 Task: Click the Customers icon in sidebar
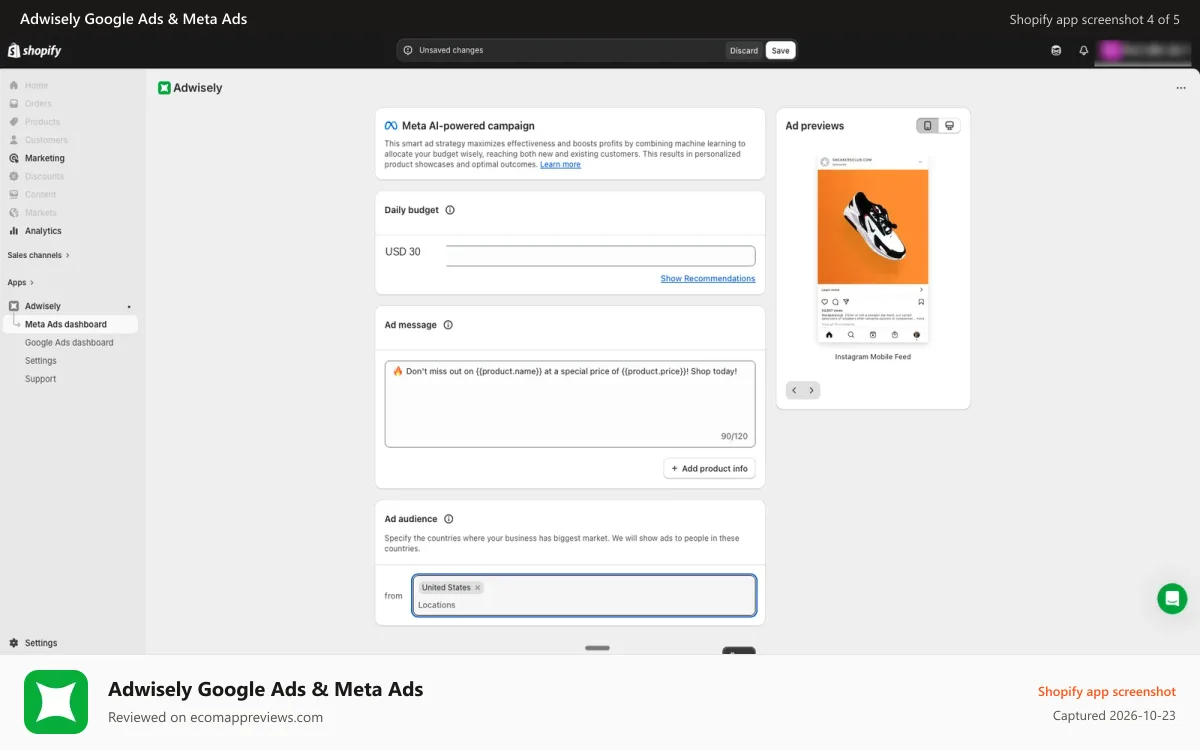coord(14,140)
